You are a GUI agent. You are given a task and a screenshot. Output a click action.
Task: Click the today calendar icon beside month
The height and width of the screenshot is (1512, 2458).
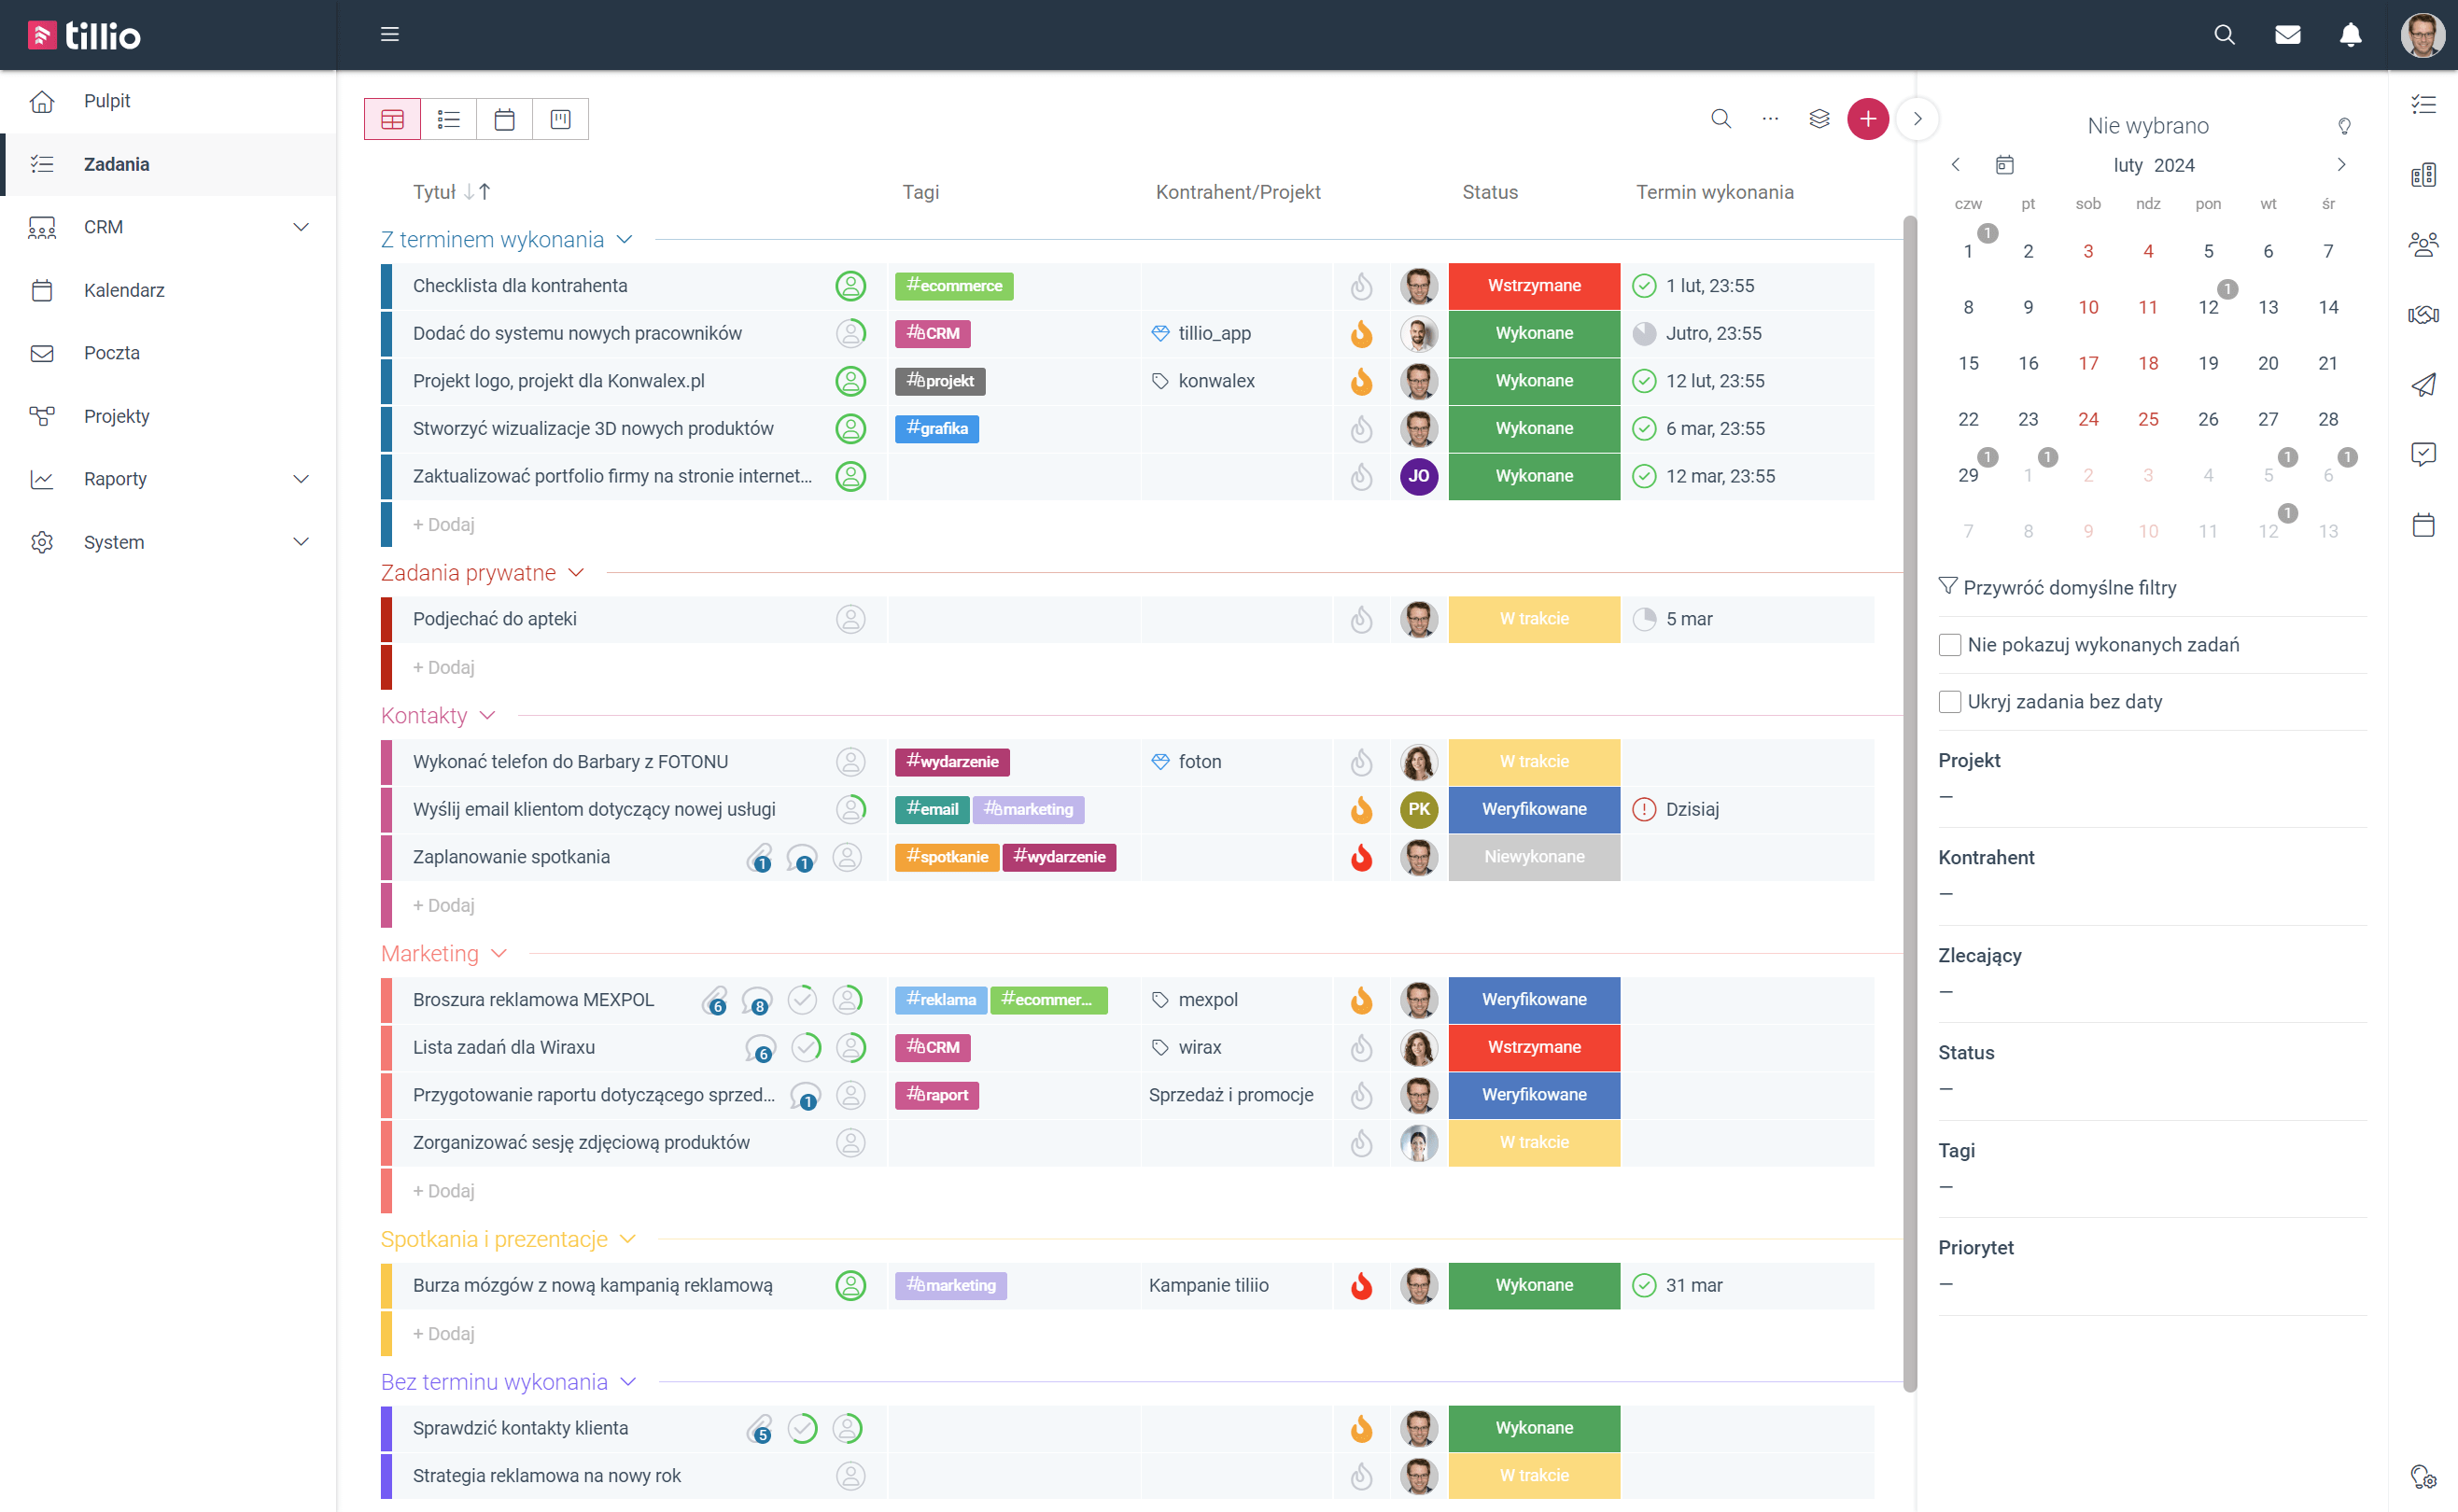[x=2004, y=165]
